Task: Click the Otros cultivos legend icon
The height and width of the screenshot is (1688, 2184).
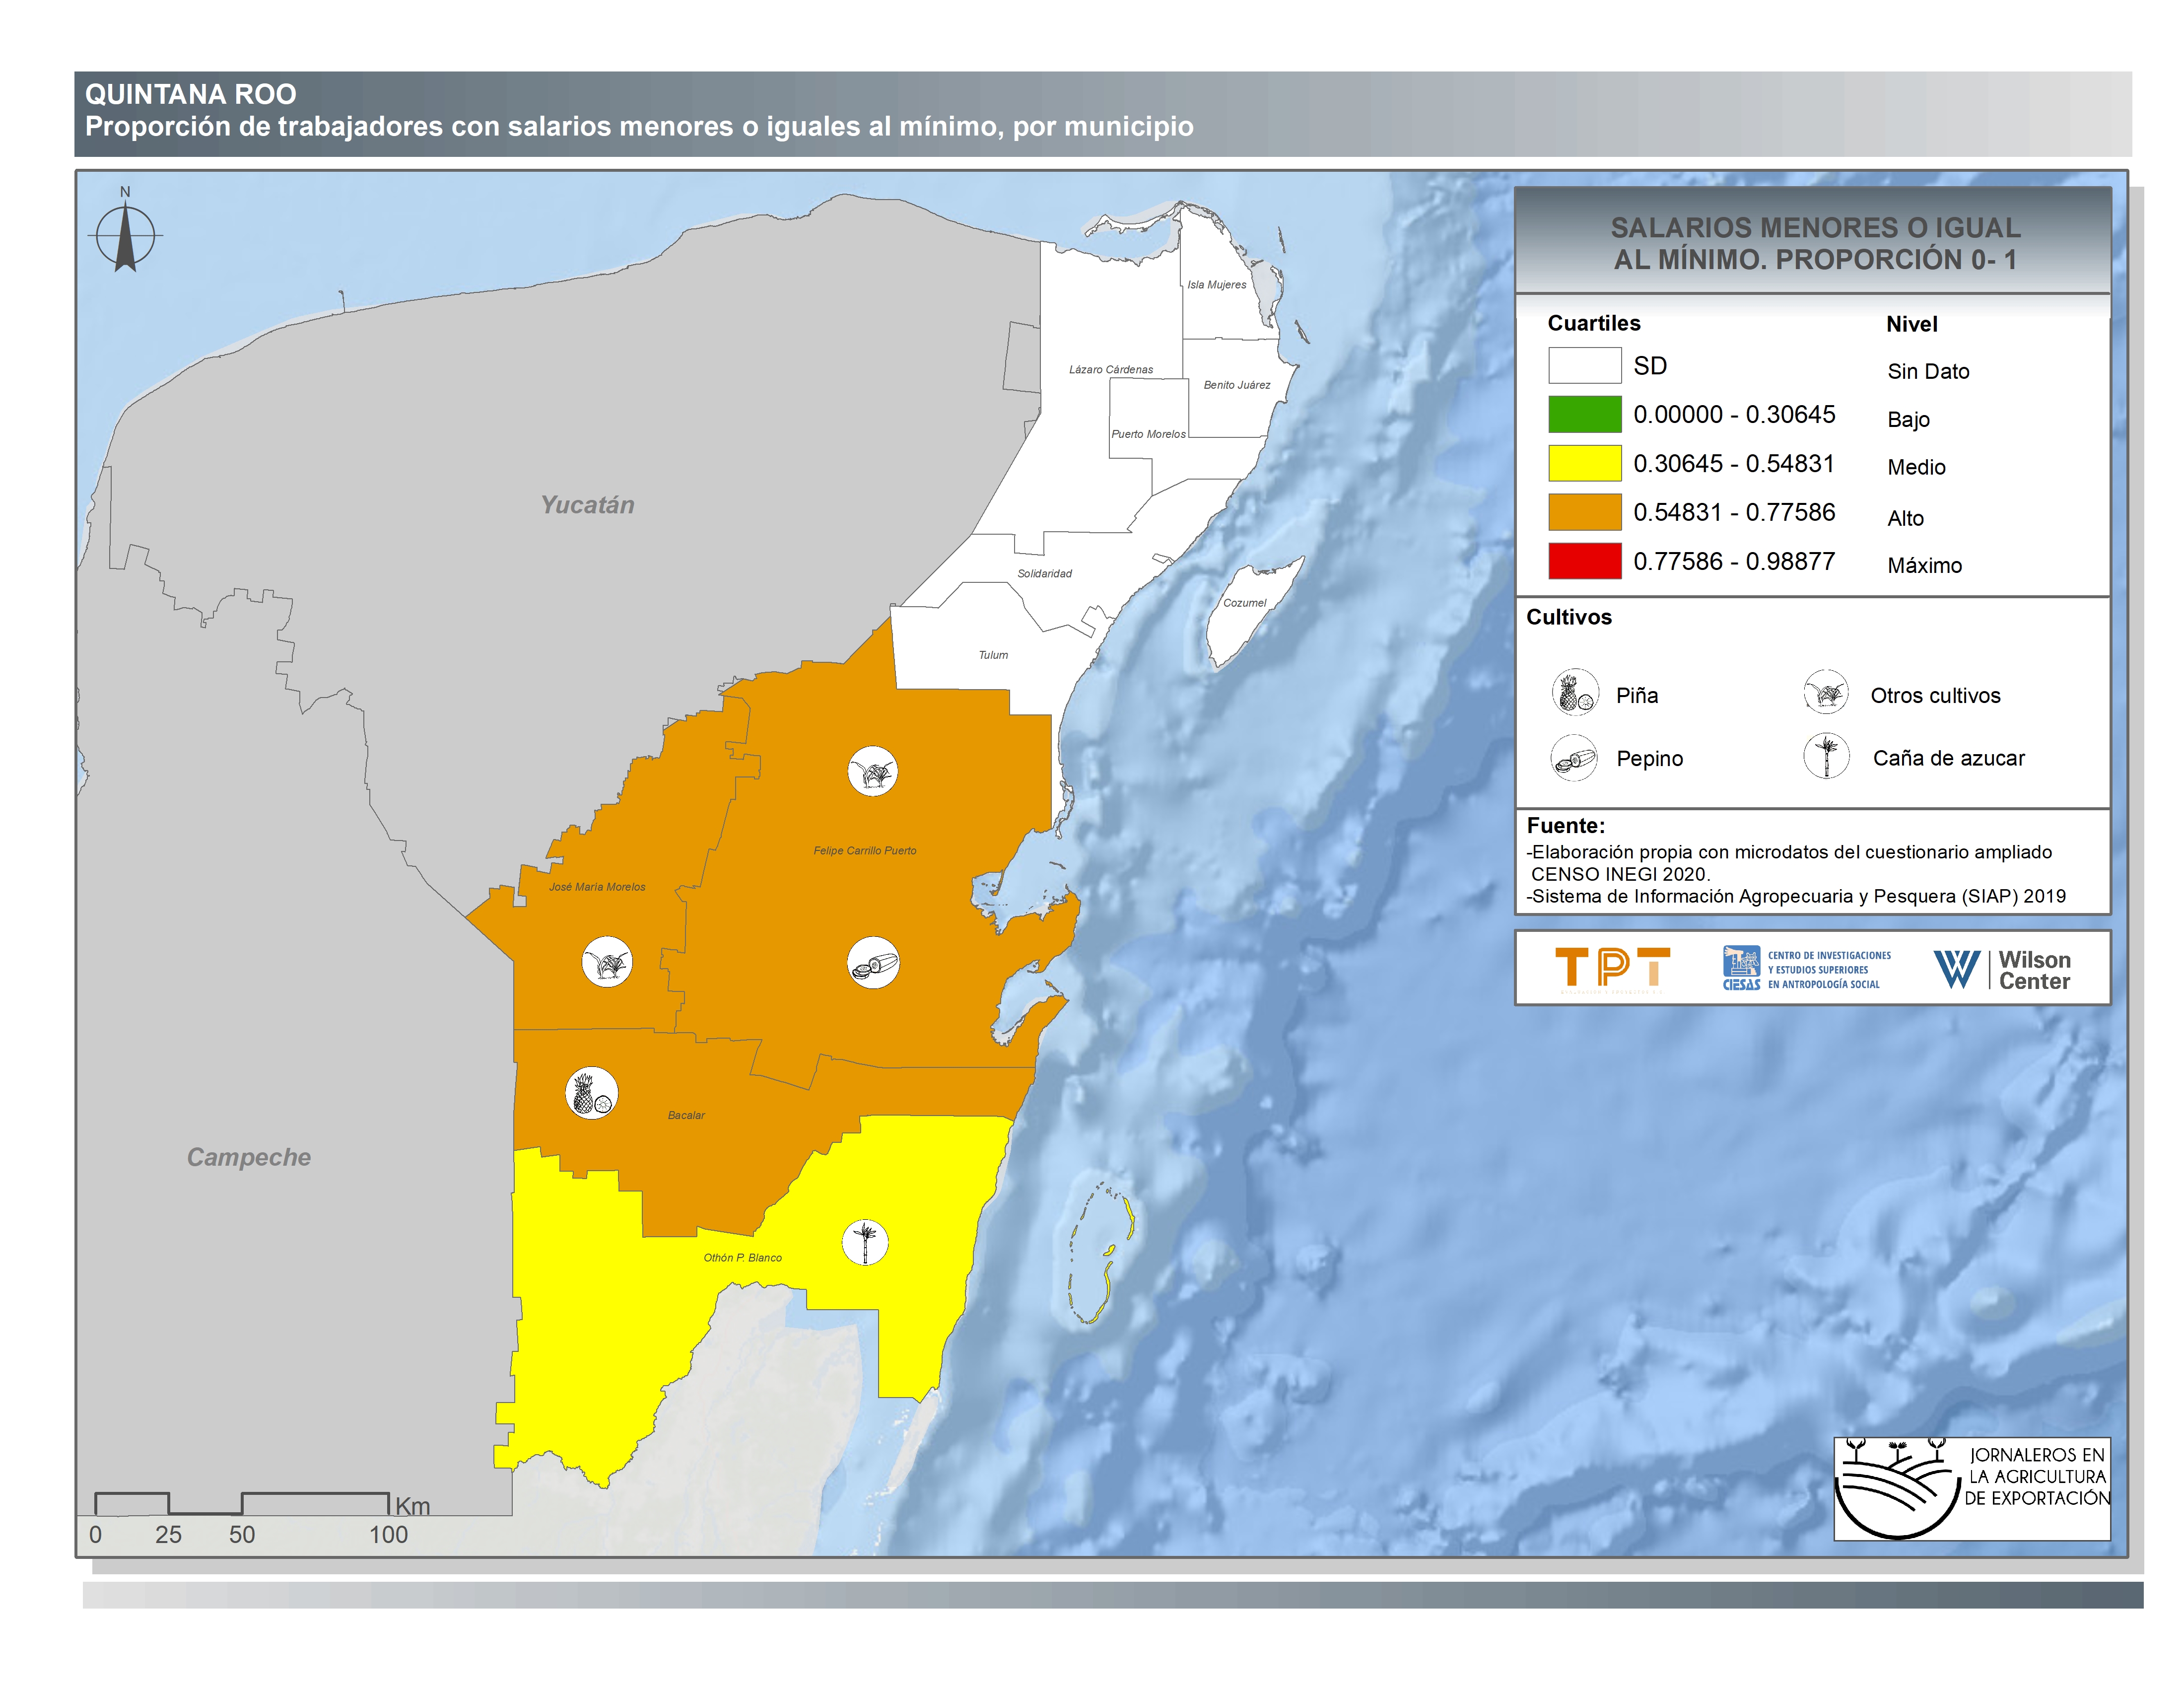Action: pyautogui.click(x=1826, y=692)
